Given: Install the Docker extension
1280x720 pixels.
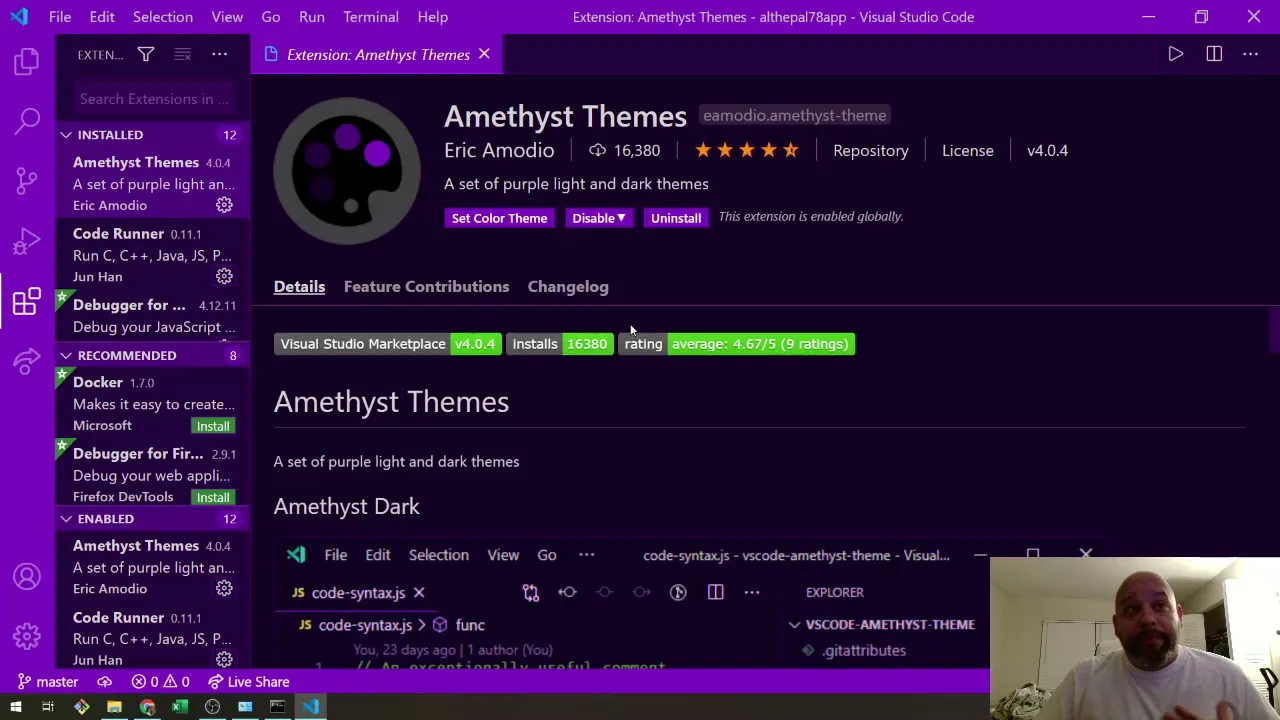Looking at the screenshot, I should [x=213, y=426].
